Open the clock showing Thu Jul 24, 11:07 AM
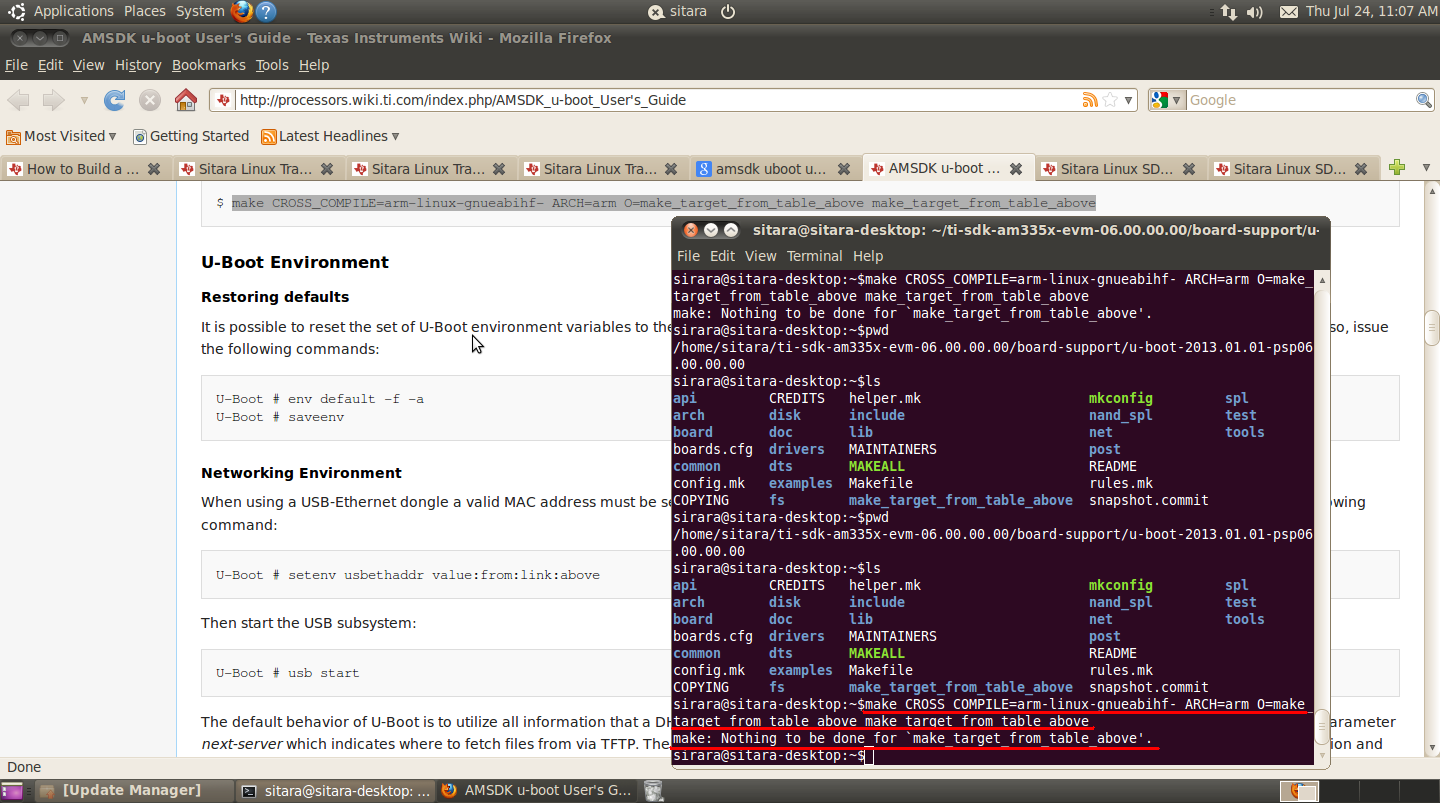 [1372, 11]
